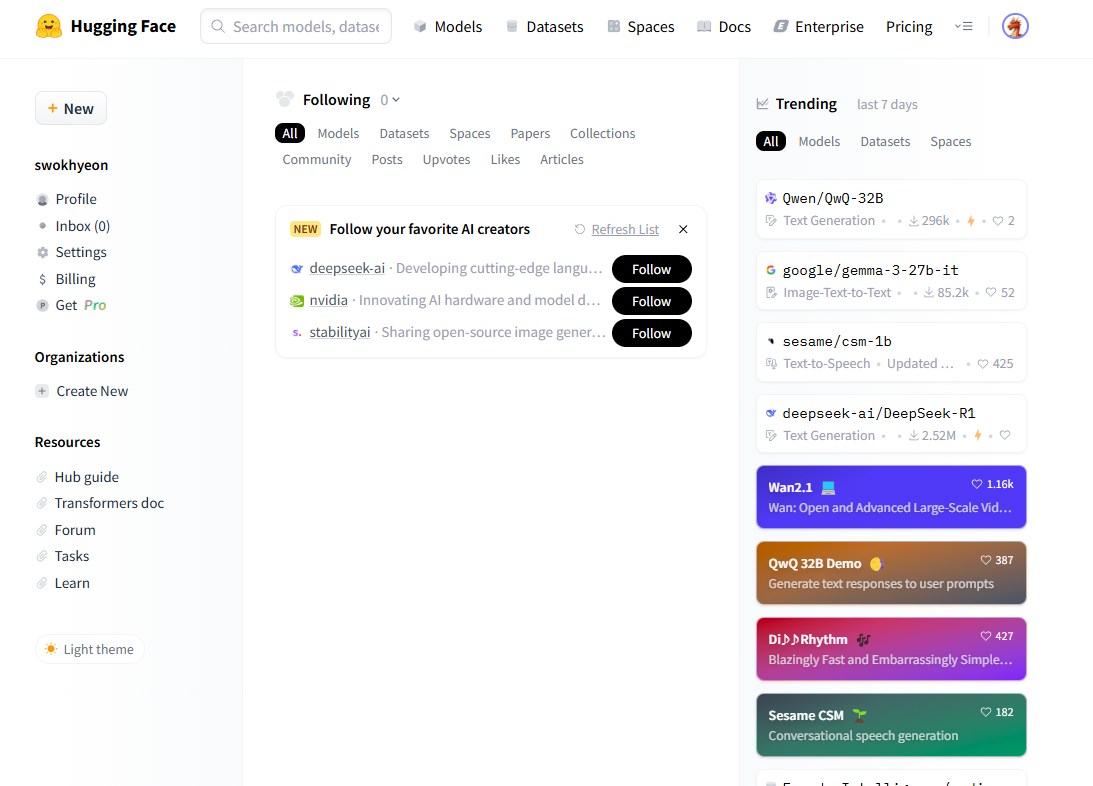Select the Community filter tab

coord(316,160)
